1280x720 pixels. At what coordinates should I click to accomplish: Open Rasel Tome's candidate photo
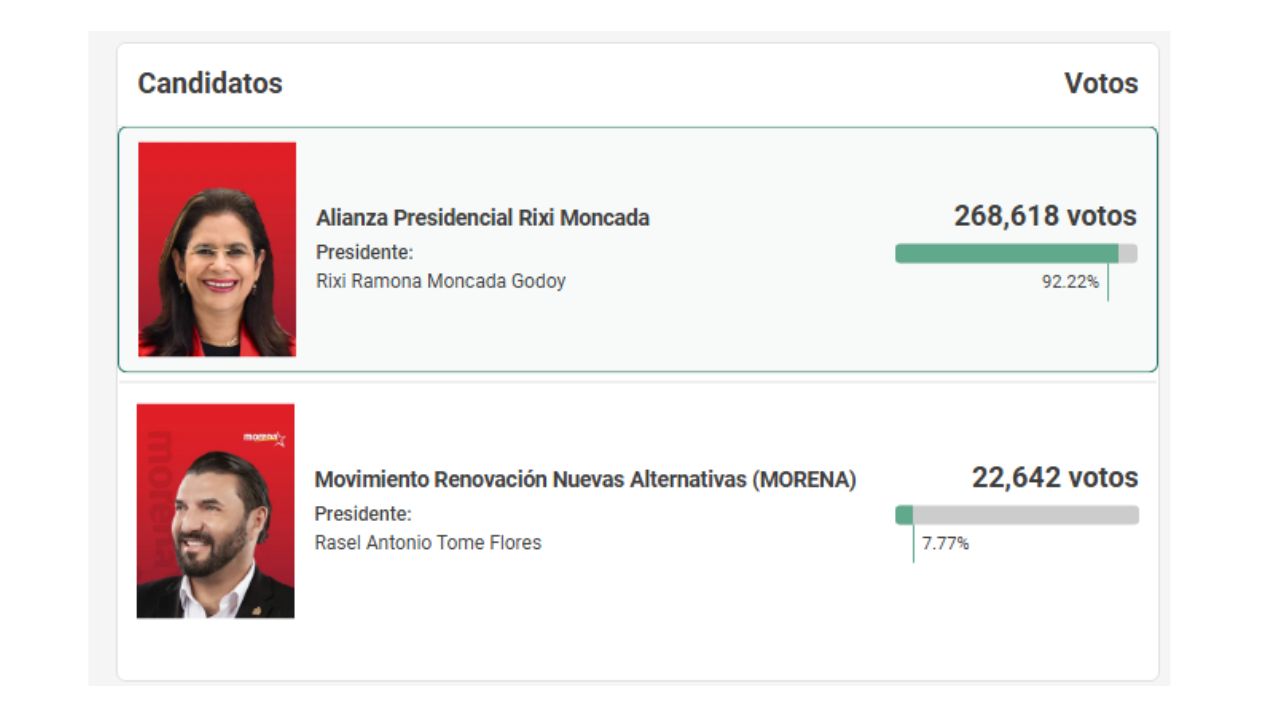216,511
